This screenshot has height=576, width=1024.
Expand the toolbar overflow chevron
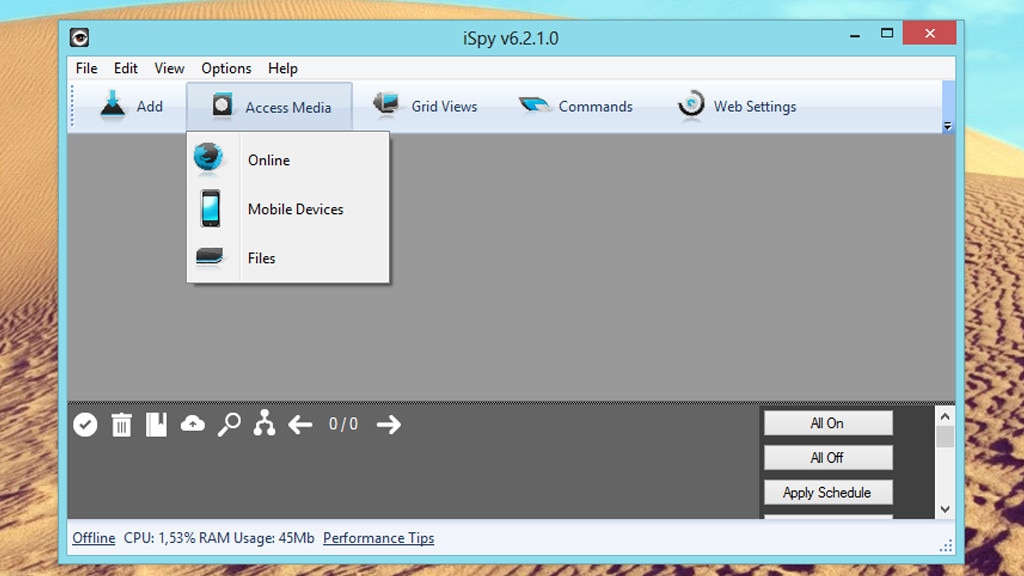point(947,124)
